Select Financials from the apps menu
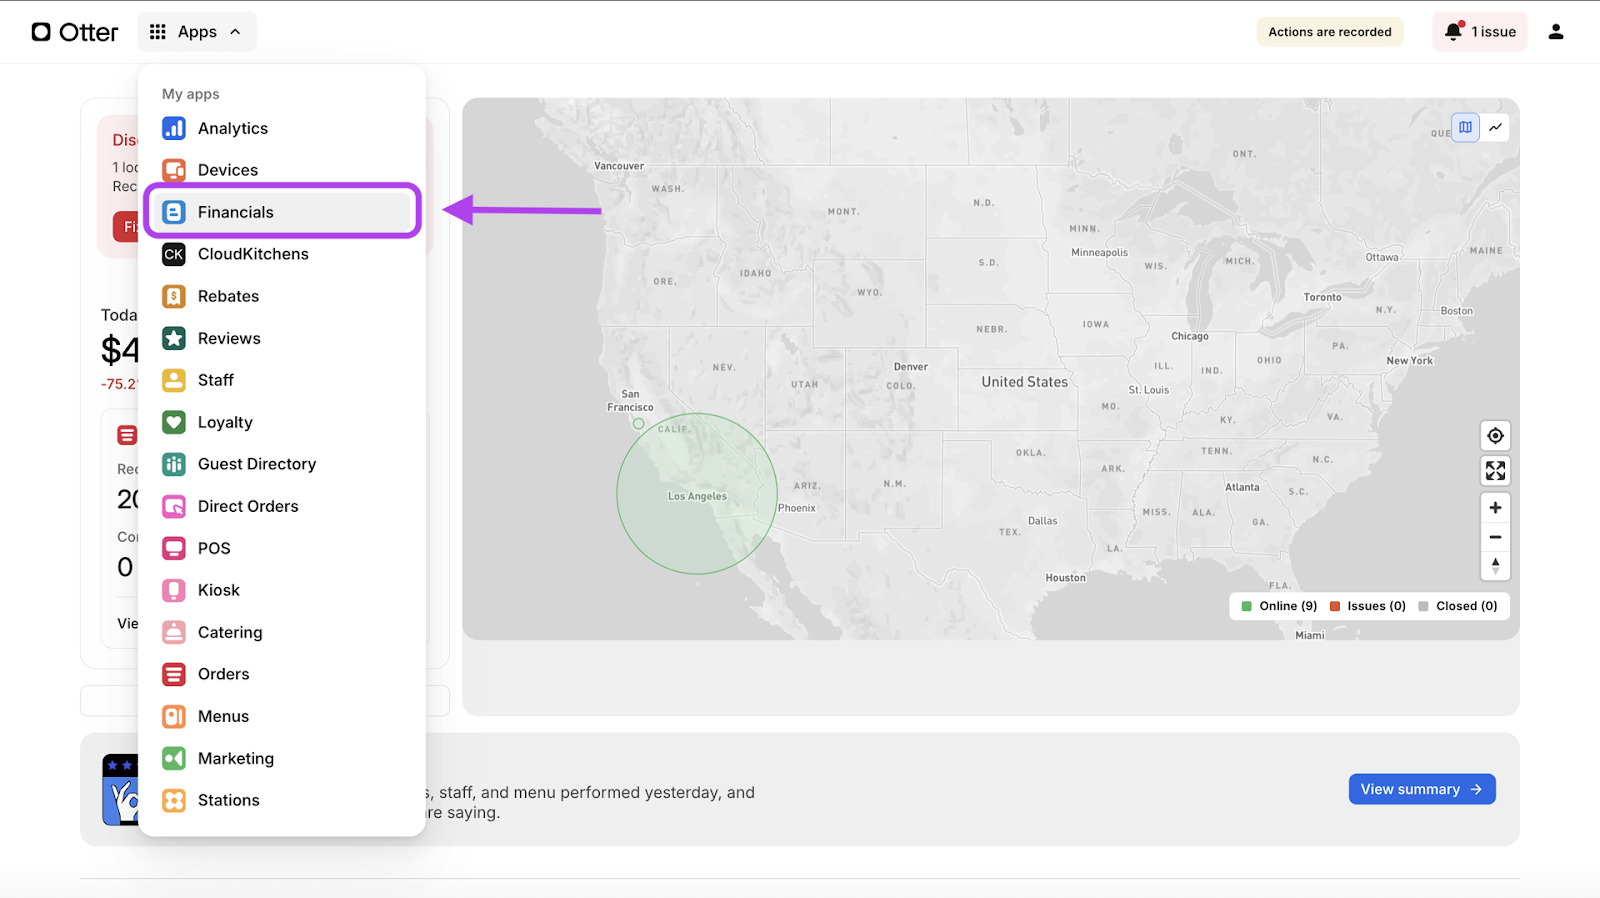This screenshot has width=1600, height=898. (236, 212)
